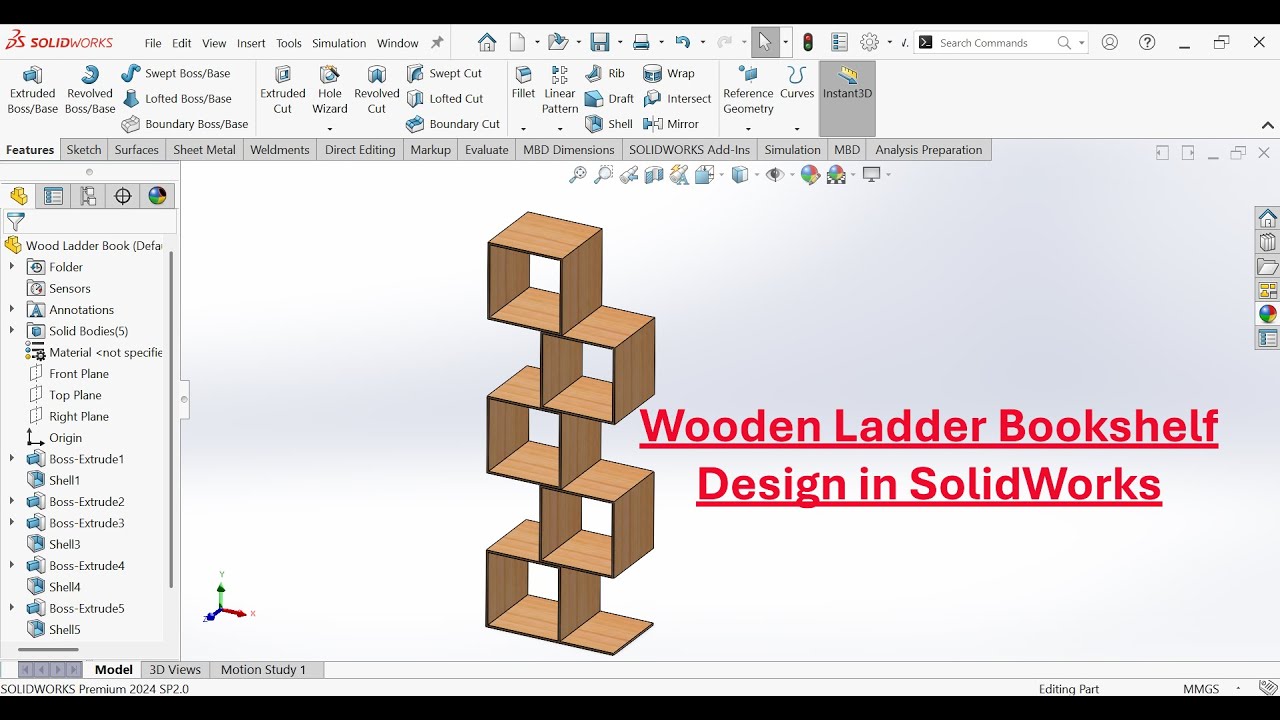Activate the Swept Boss/Base tool
Viewport: 1280px width, 720px height.
point(176,73)
